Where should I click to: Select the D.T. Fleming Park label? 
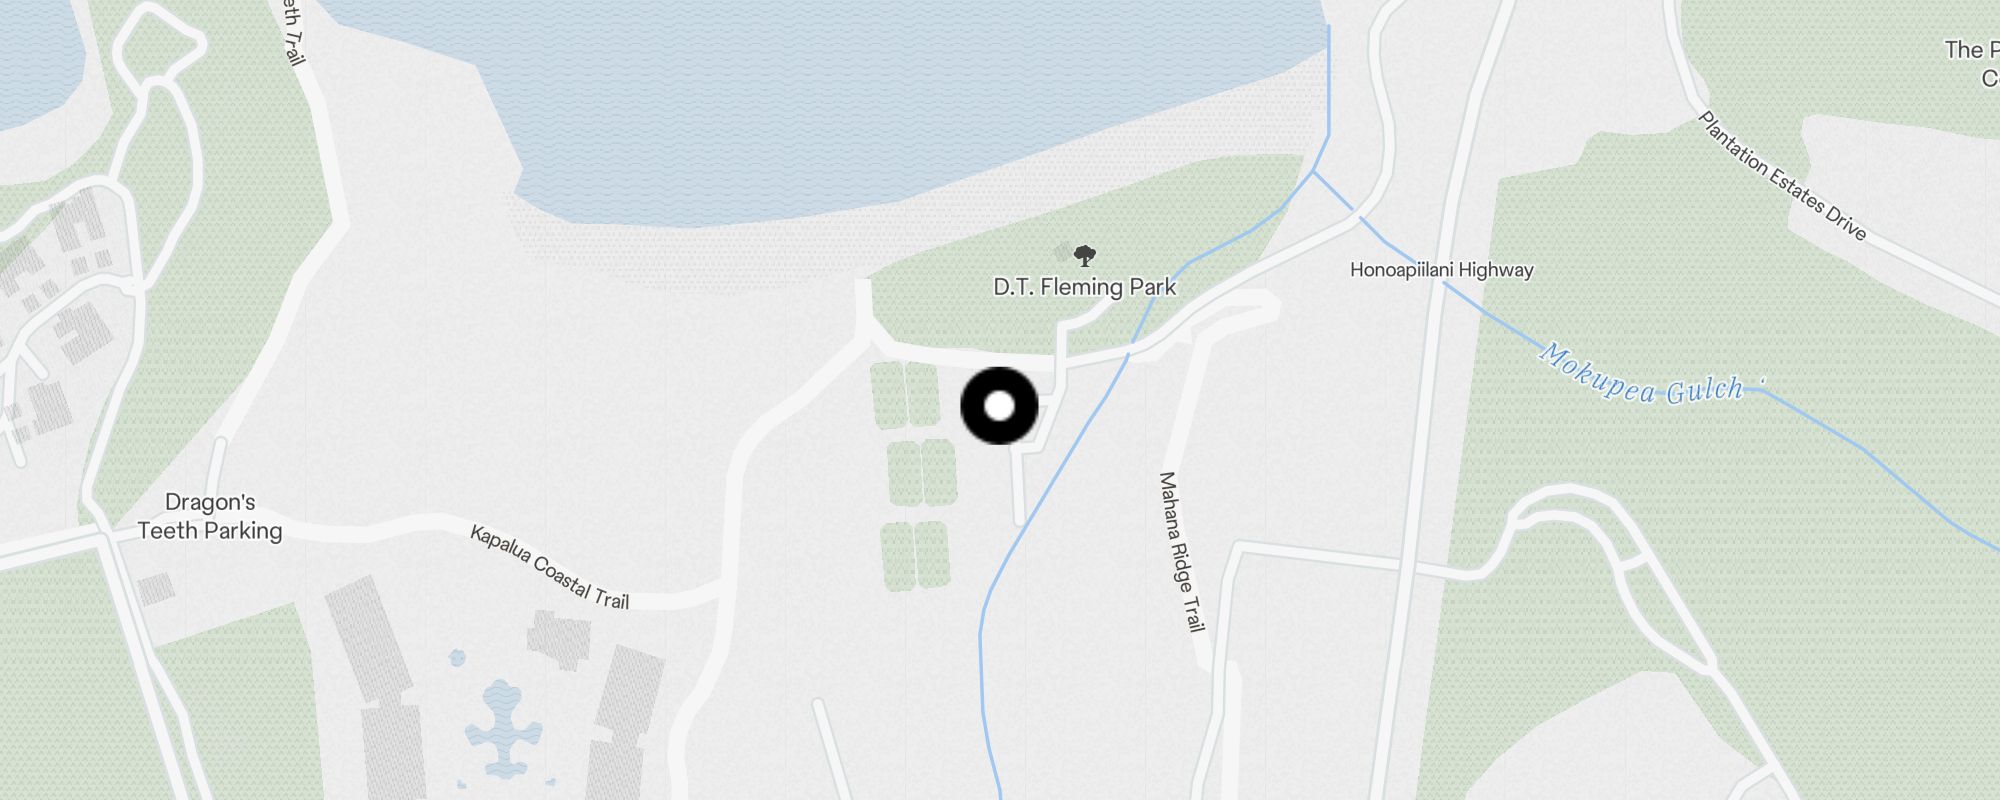coord(1084,287)
